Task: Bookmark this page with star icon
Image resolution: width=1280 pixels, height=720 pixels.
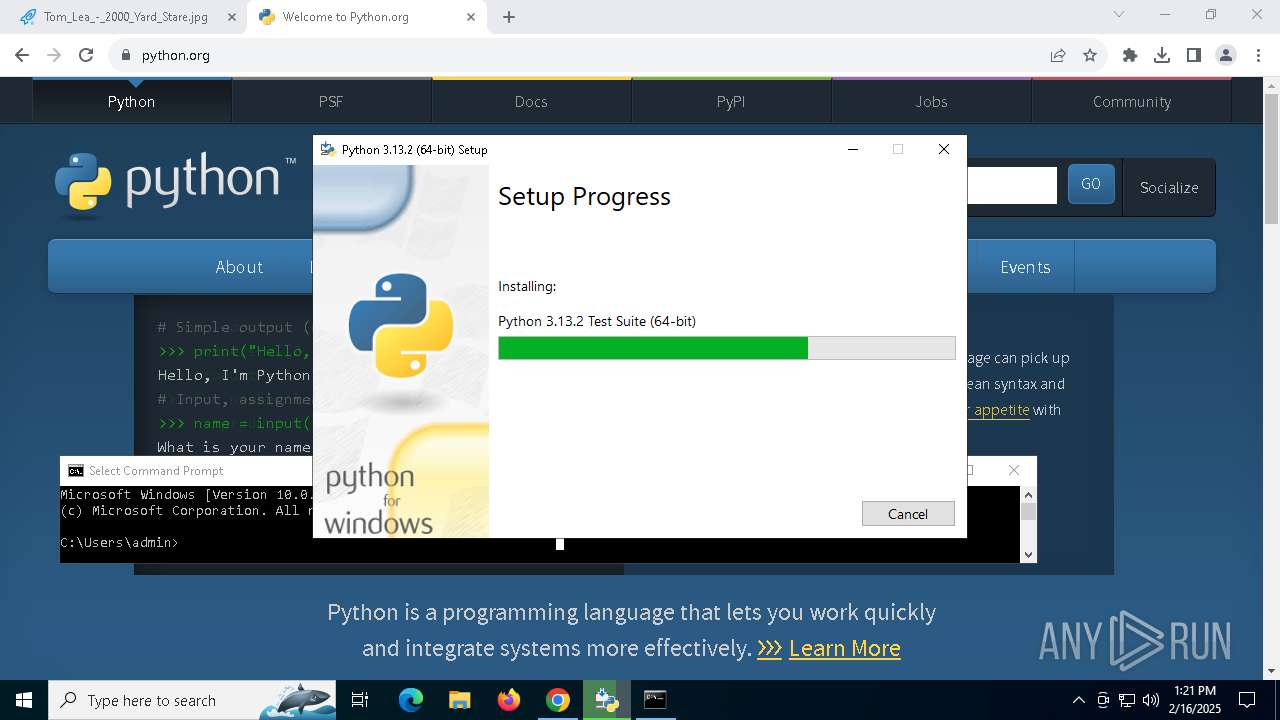Action: click(x=1090, y=55)
